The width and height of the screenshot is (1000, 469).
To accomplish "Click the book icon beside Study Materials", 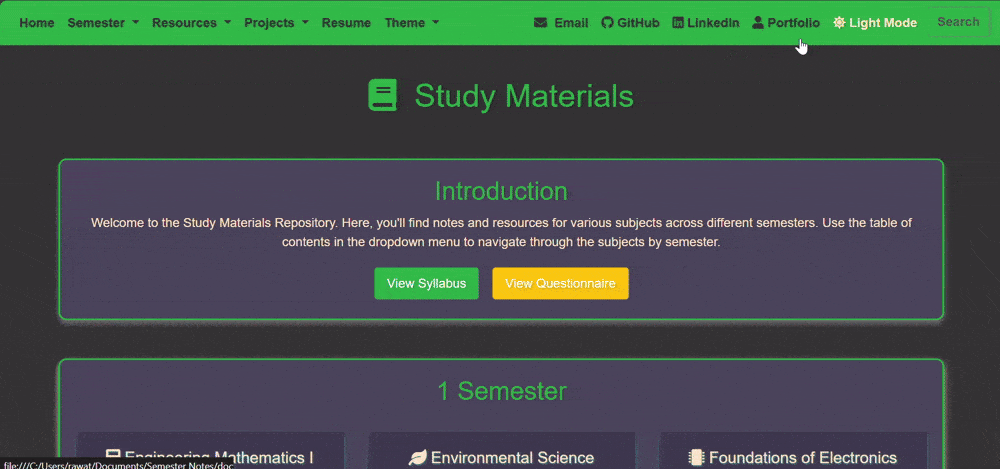I will tap(383, 96).
